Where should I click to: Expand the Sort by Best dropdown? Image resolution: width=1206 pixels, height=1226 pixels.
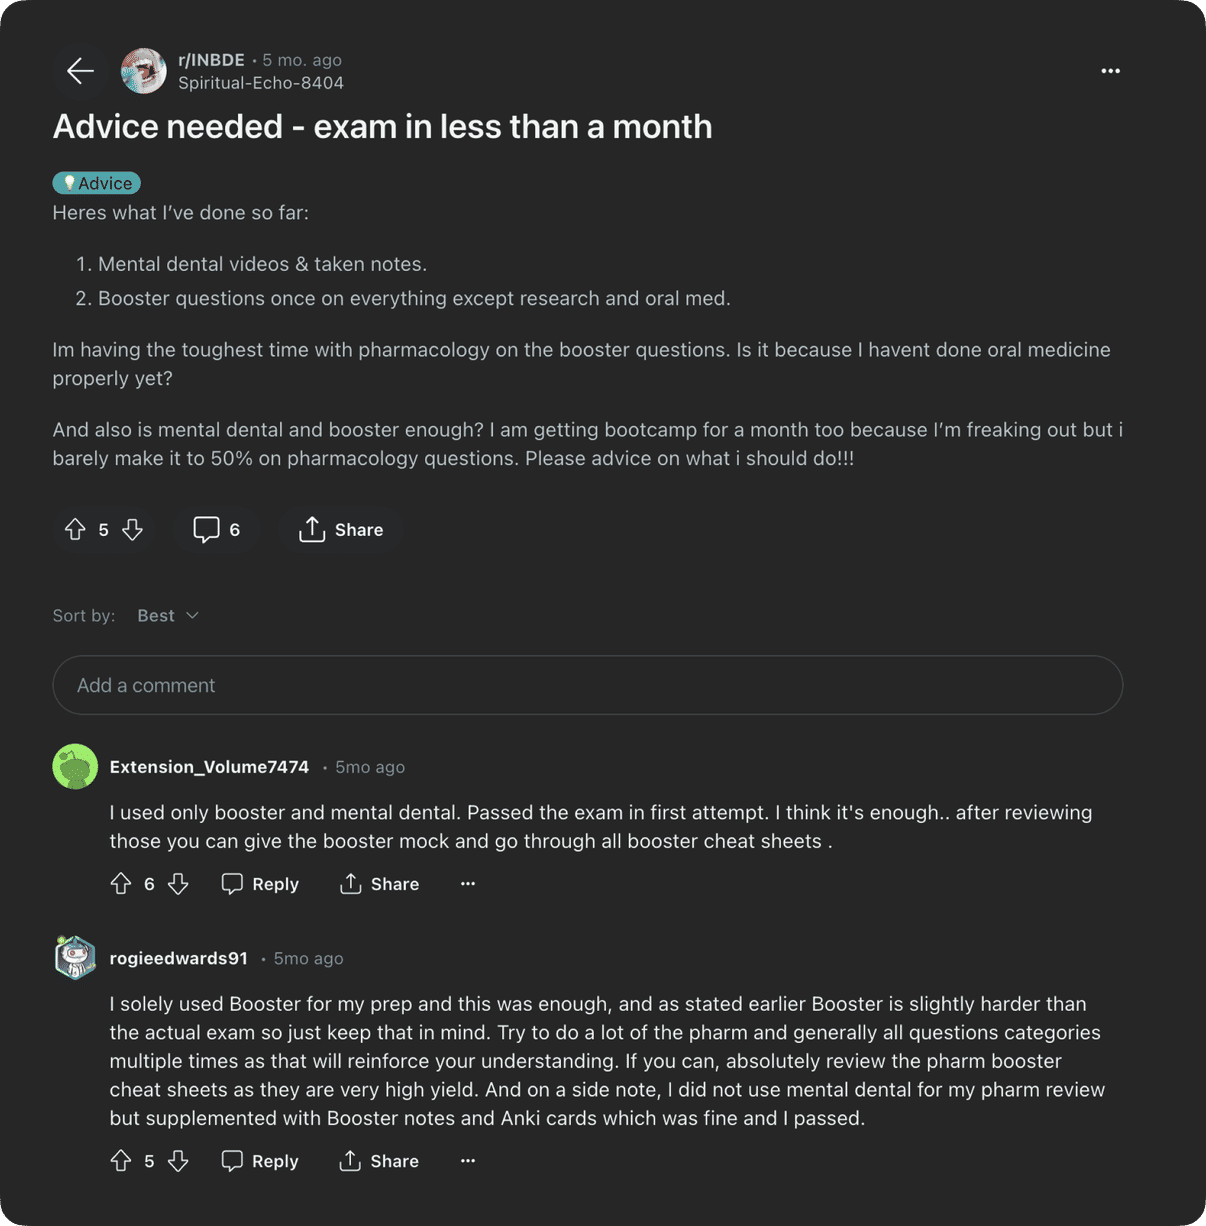(168, 615)
